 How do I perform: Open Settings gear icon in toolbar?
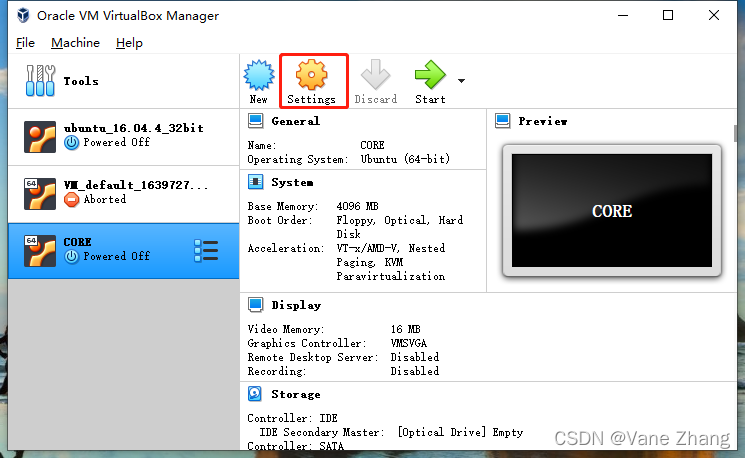(x=311, y=75)
